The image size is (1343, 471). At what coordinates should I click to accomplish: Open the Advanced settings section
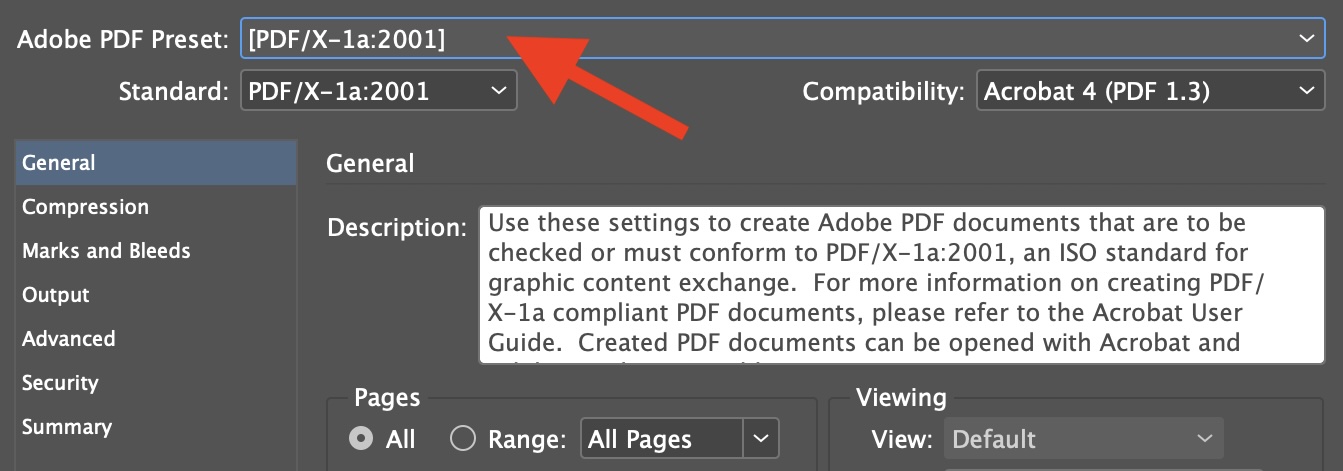click(x=156, y=339)
